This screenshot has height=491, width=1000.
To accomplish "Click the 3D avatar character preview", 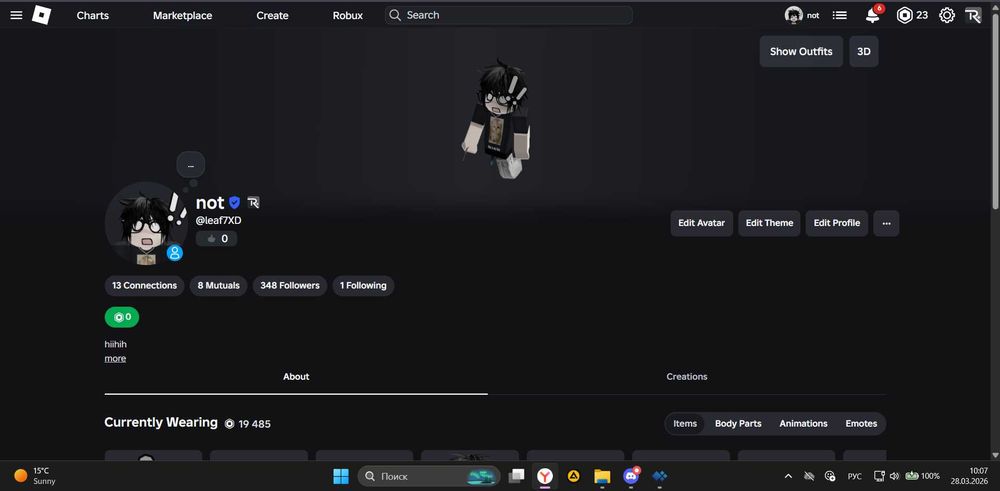I will pos(497,119).
